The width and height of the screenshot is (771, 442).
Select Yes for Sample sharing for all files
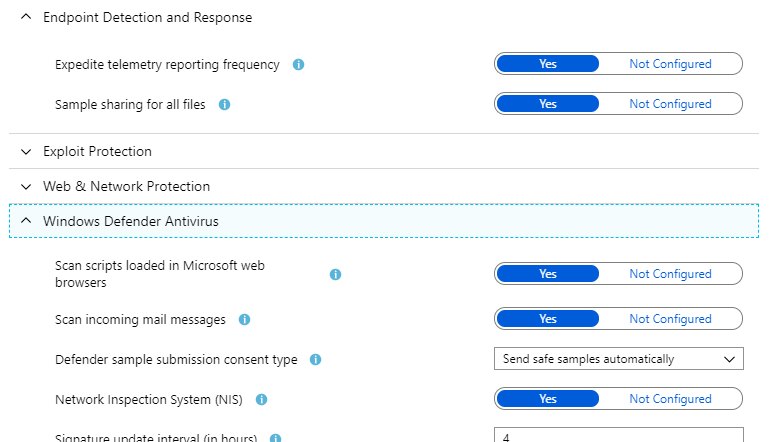[x=548, y=104]
